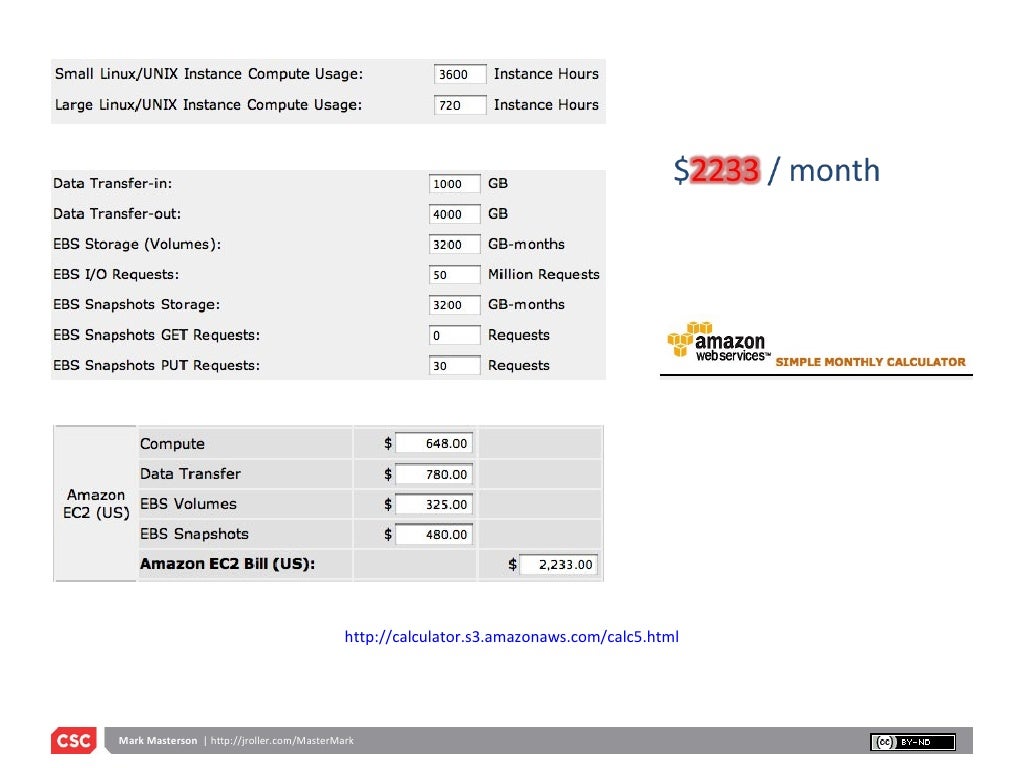This screenshot has width=1024, height=768.
Task: Click the Million Requests unit text
Action: [x=543, y=275]
